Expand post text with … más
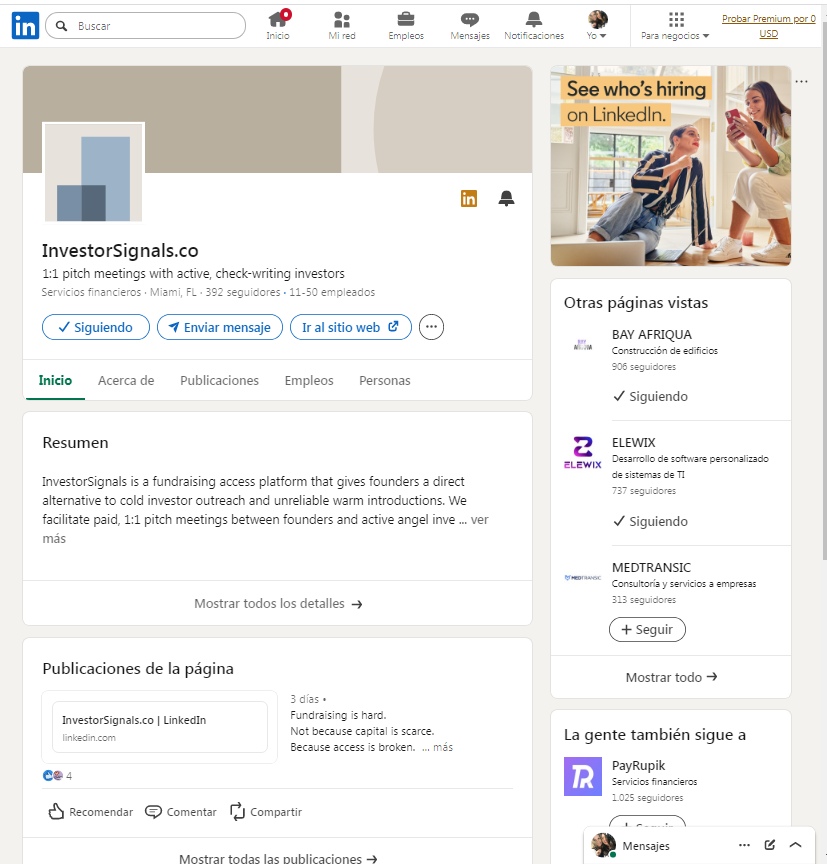Image resolution: width=827 pixels, height=864 pixels. click(437, 748)
